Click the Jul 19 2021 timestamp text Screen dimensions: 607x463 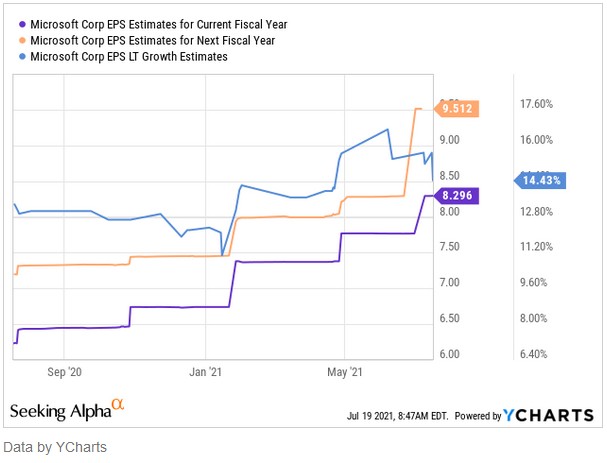pos(397,416)
